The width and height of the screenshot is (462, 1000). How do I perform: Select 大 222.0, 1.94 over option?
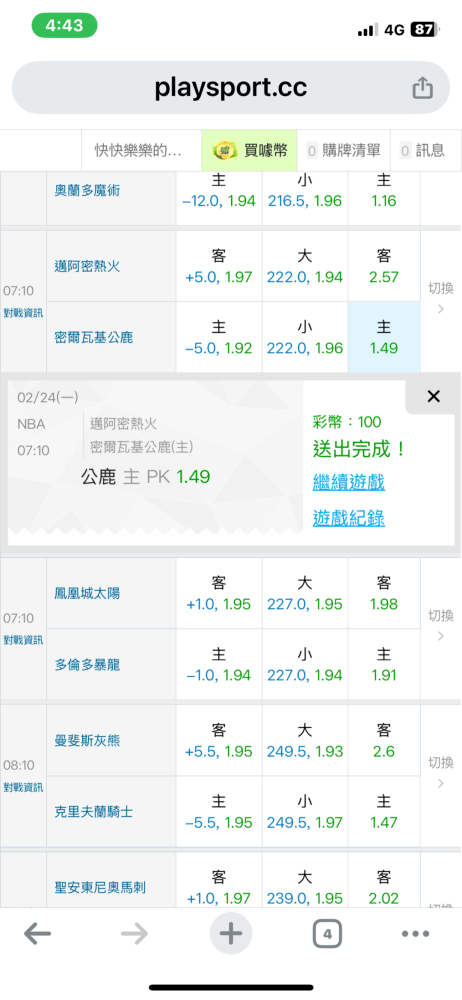(305, 266)
